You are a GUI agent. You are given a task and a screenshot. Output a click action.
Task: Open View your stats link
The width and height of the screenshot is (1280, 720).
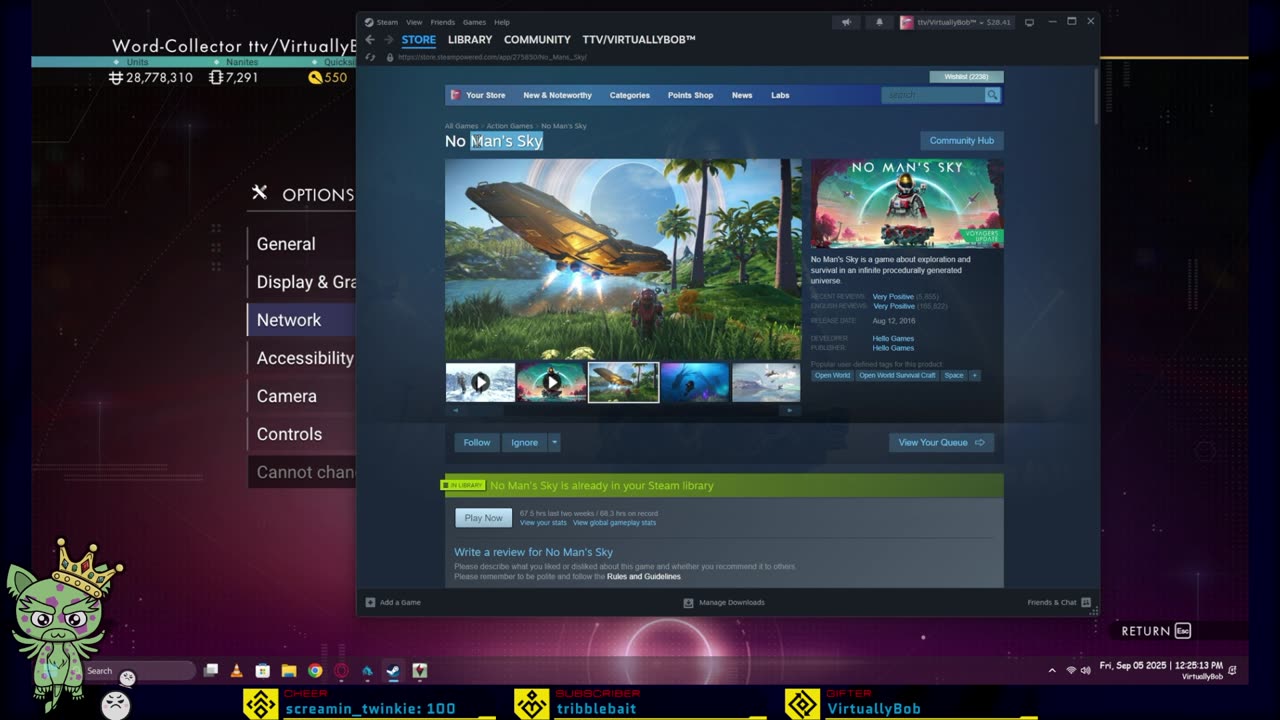tap(543, 523)
